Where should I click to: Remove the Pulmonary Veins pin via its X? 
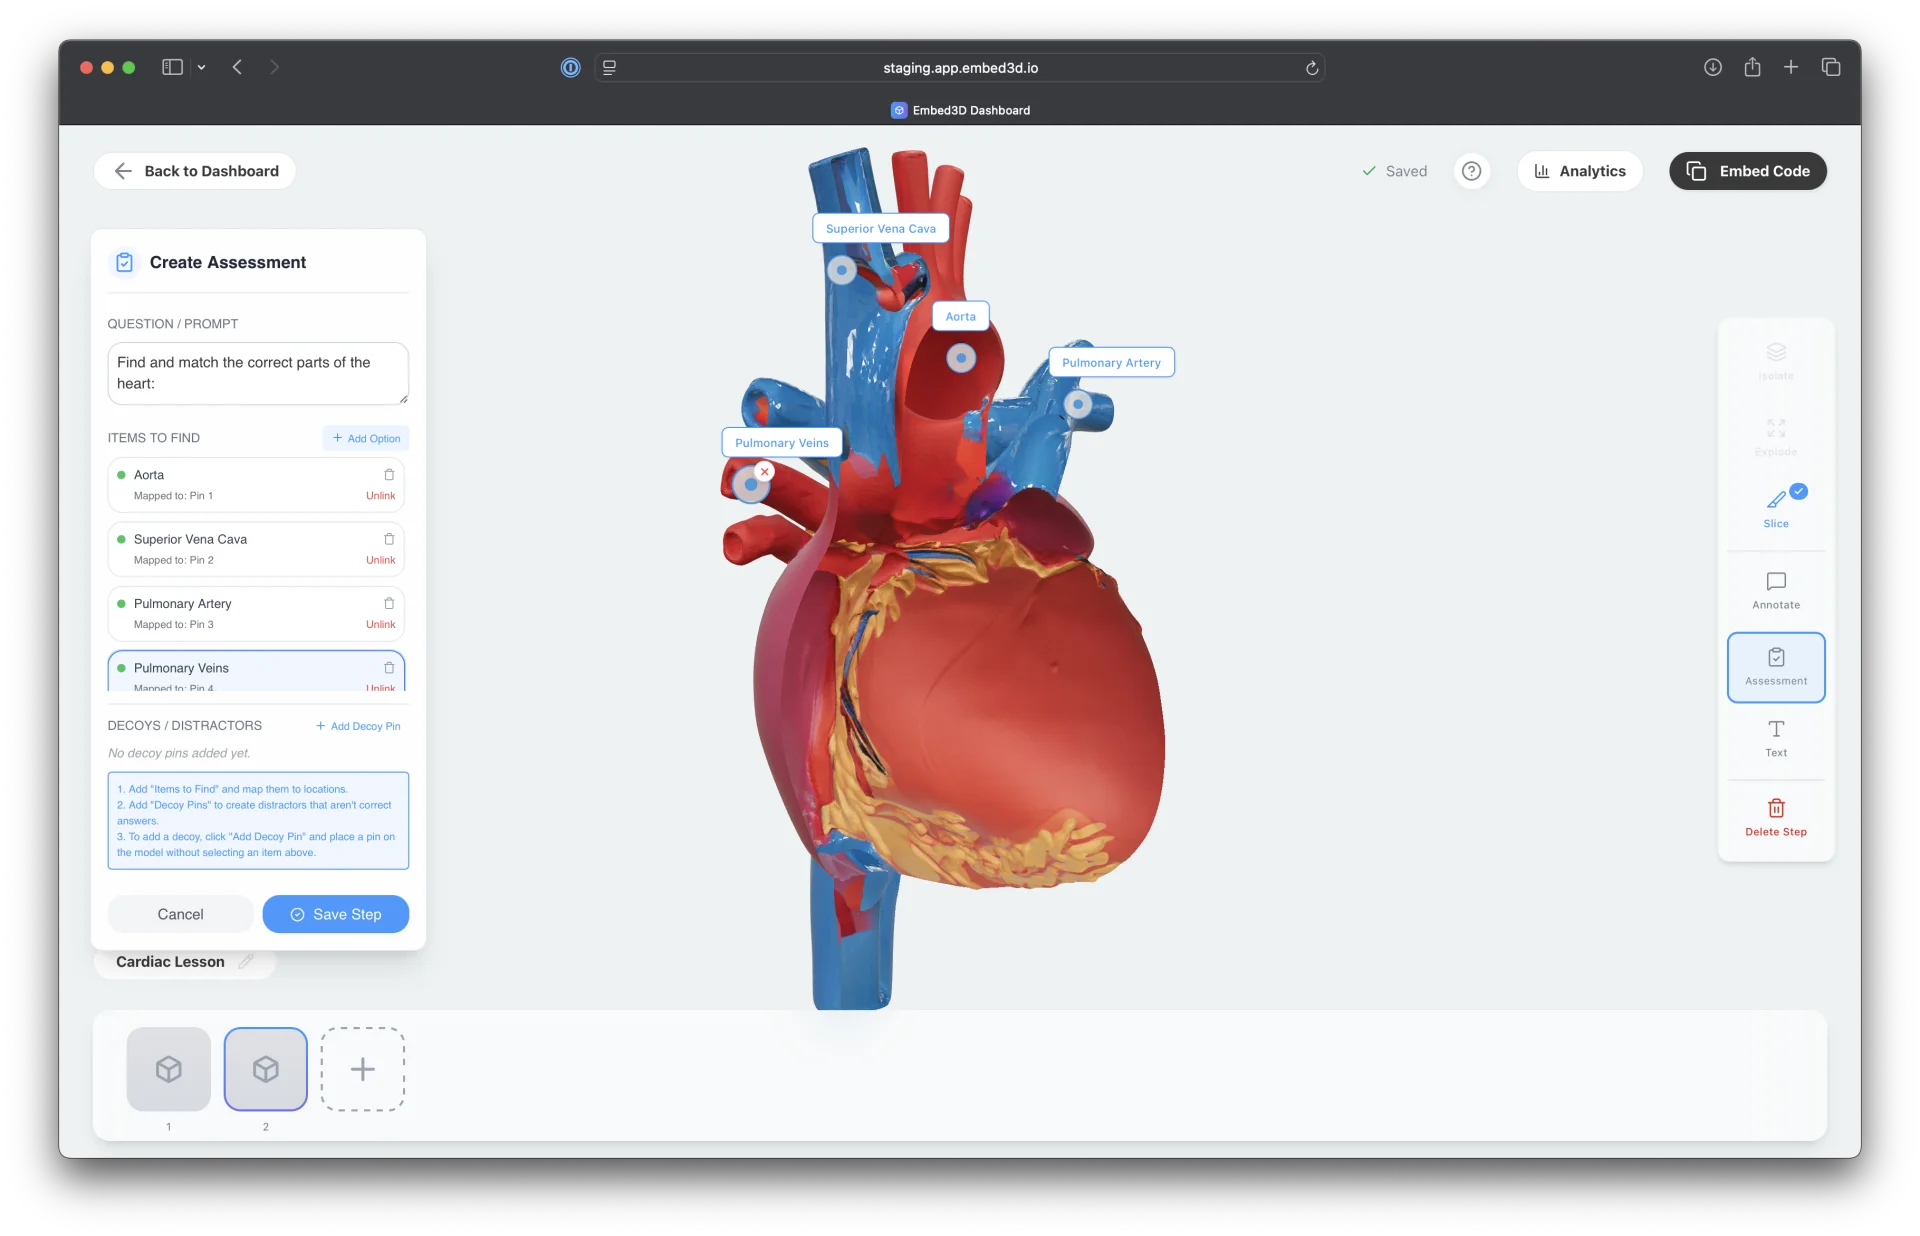coord(763,470)
